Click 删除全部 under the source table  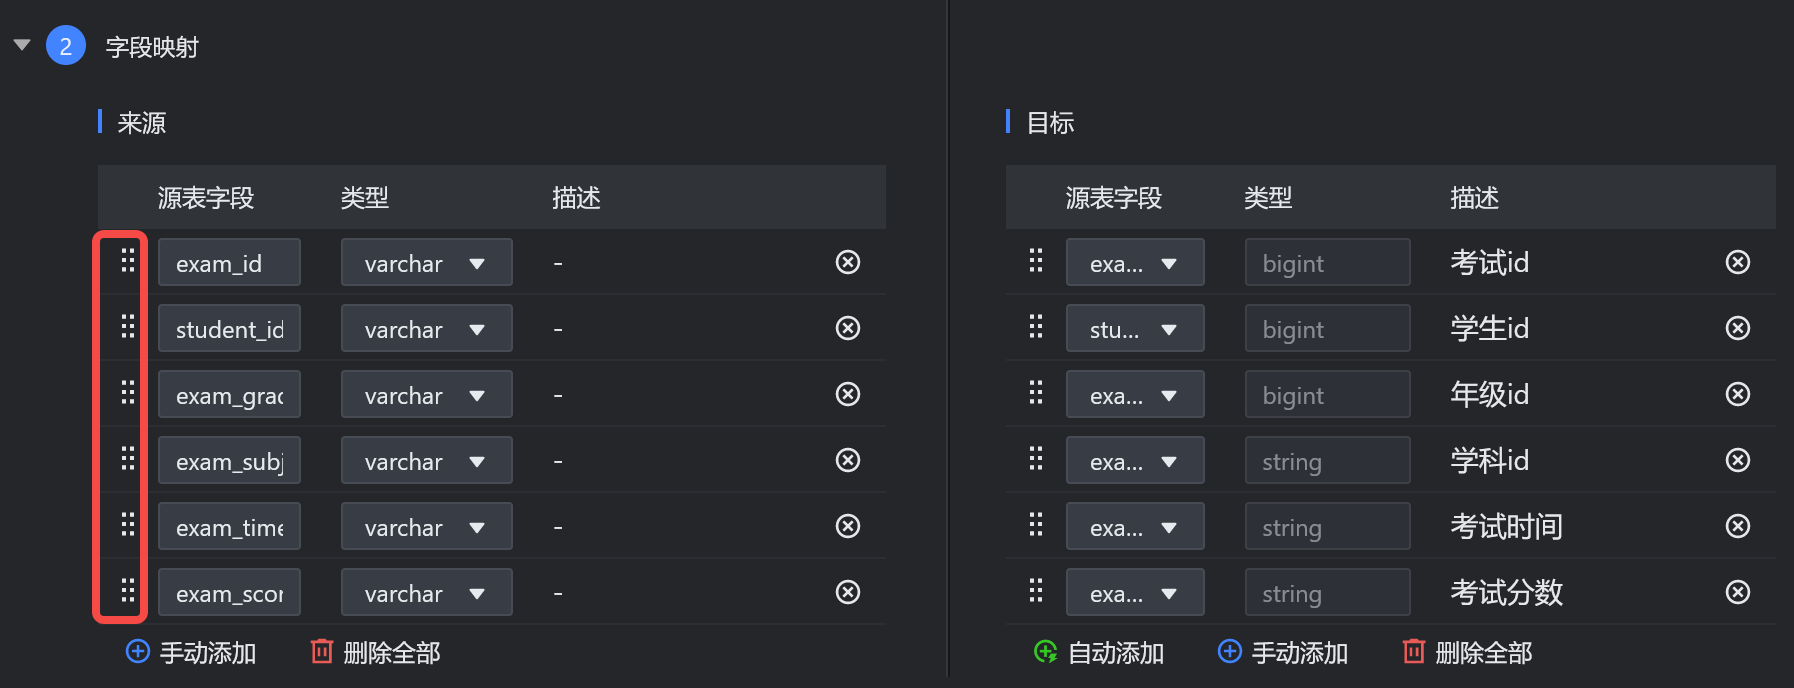click(376, 652)
